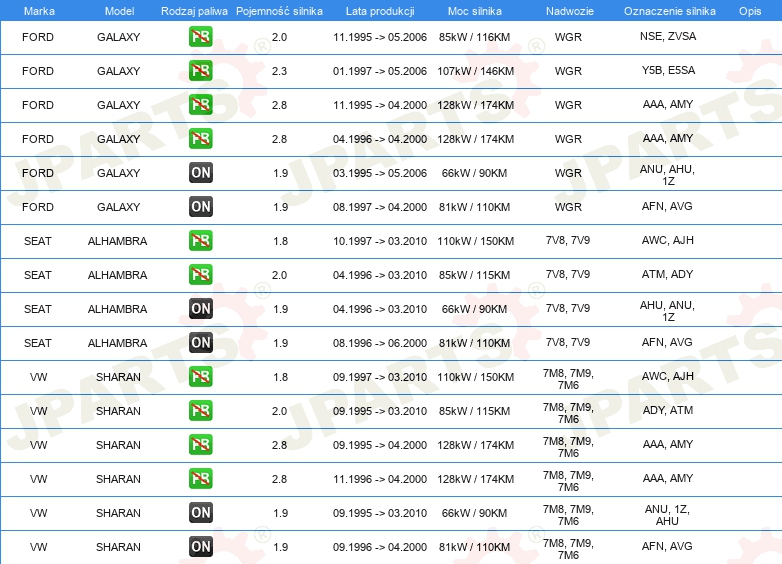
Task: Select the NSE, ZVSA engine code cell
Action: (668, 36)
